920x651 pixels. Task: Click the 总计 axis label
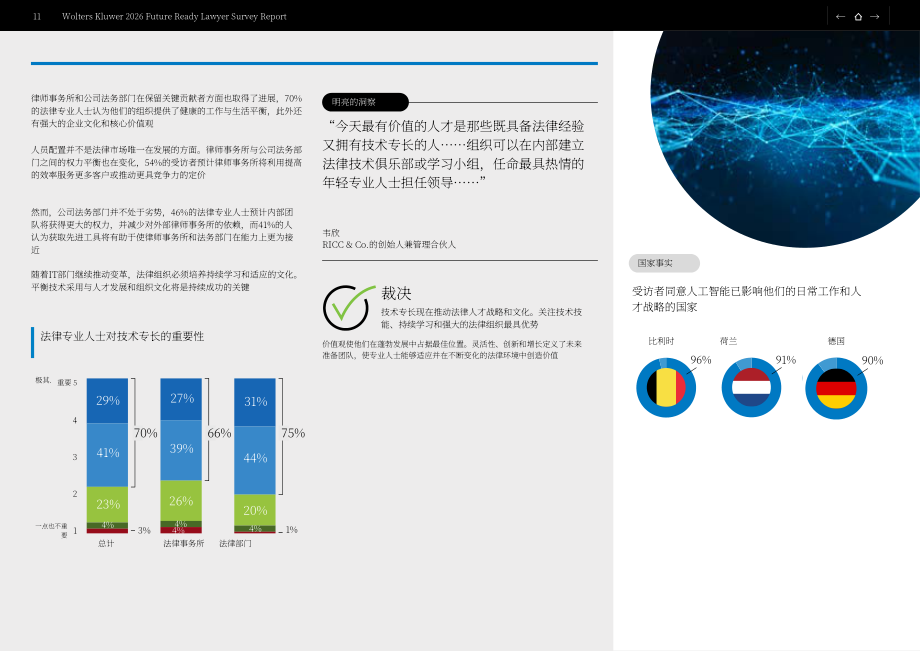click(x=106, y=544)
